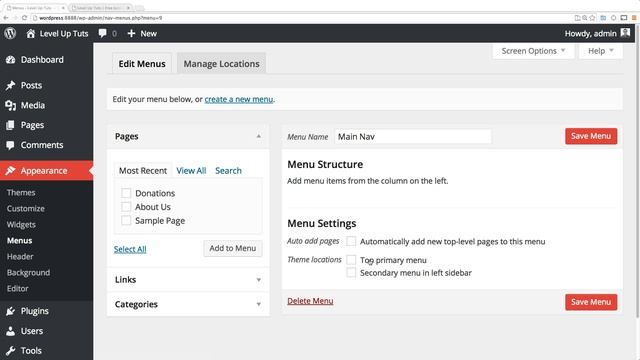Check the Donations page checkbox
The image size is (640, 360).
pyautogui.click(x=126, y=193)
